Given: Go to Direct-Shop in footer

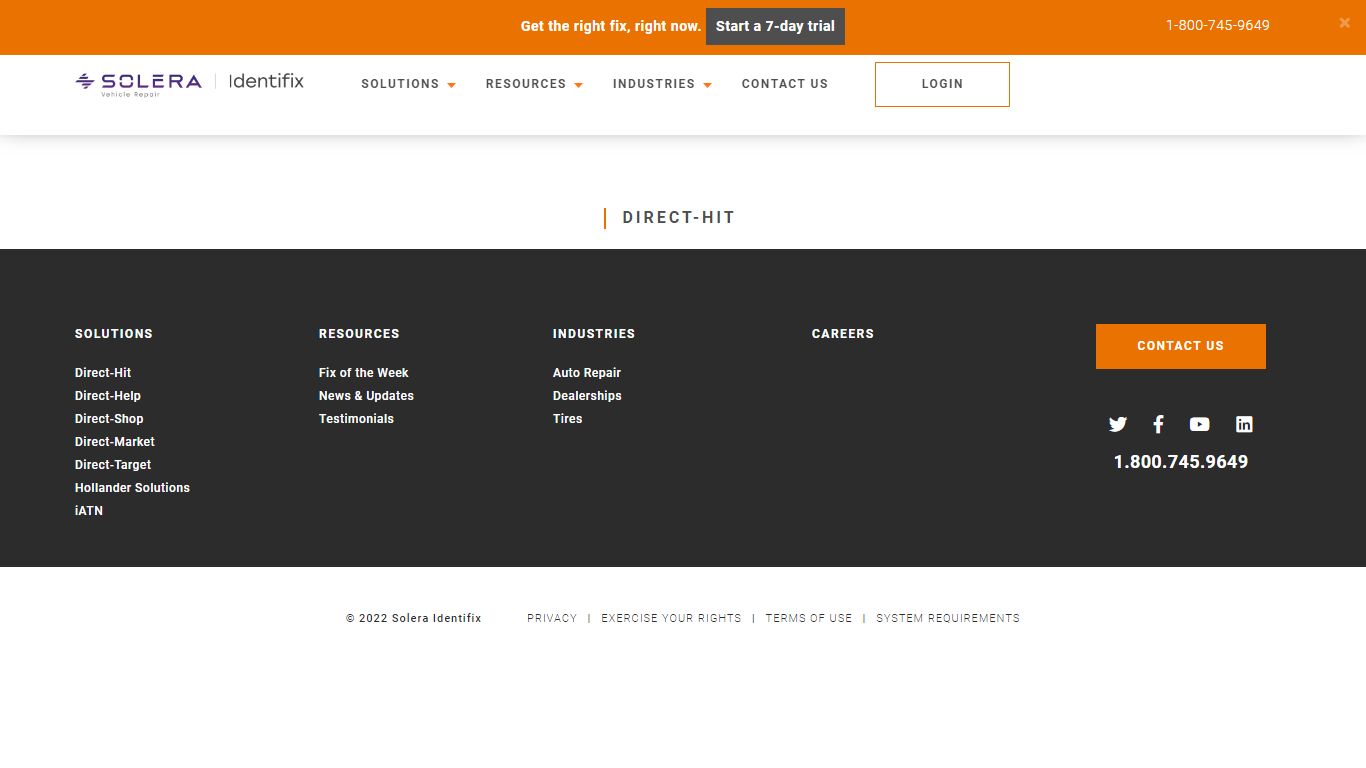Looking at the screenshot, I should pos(109,419).
